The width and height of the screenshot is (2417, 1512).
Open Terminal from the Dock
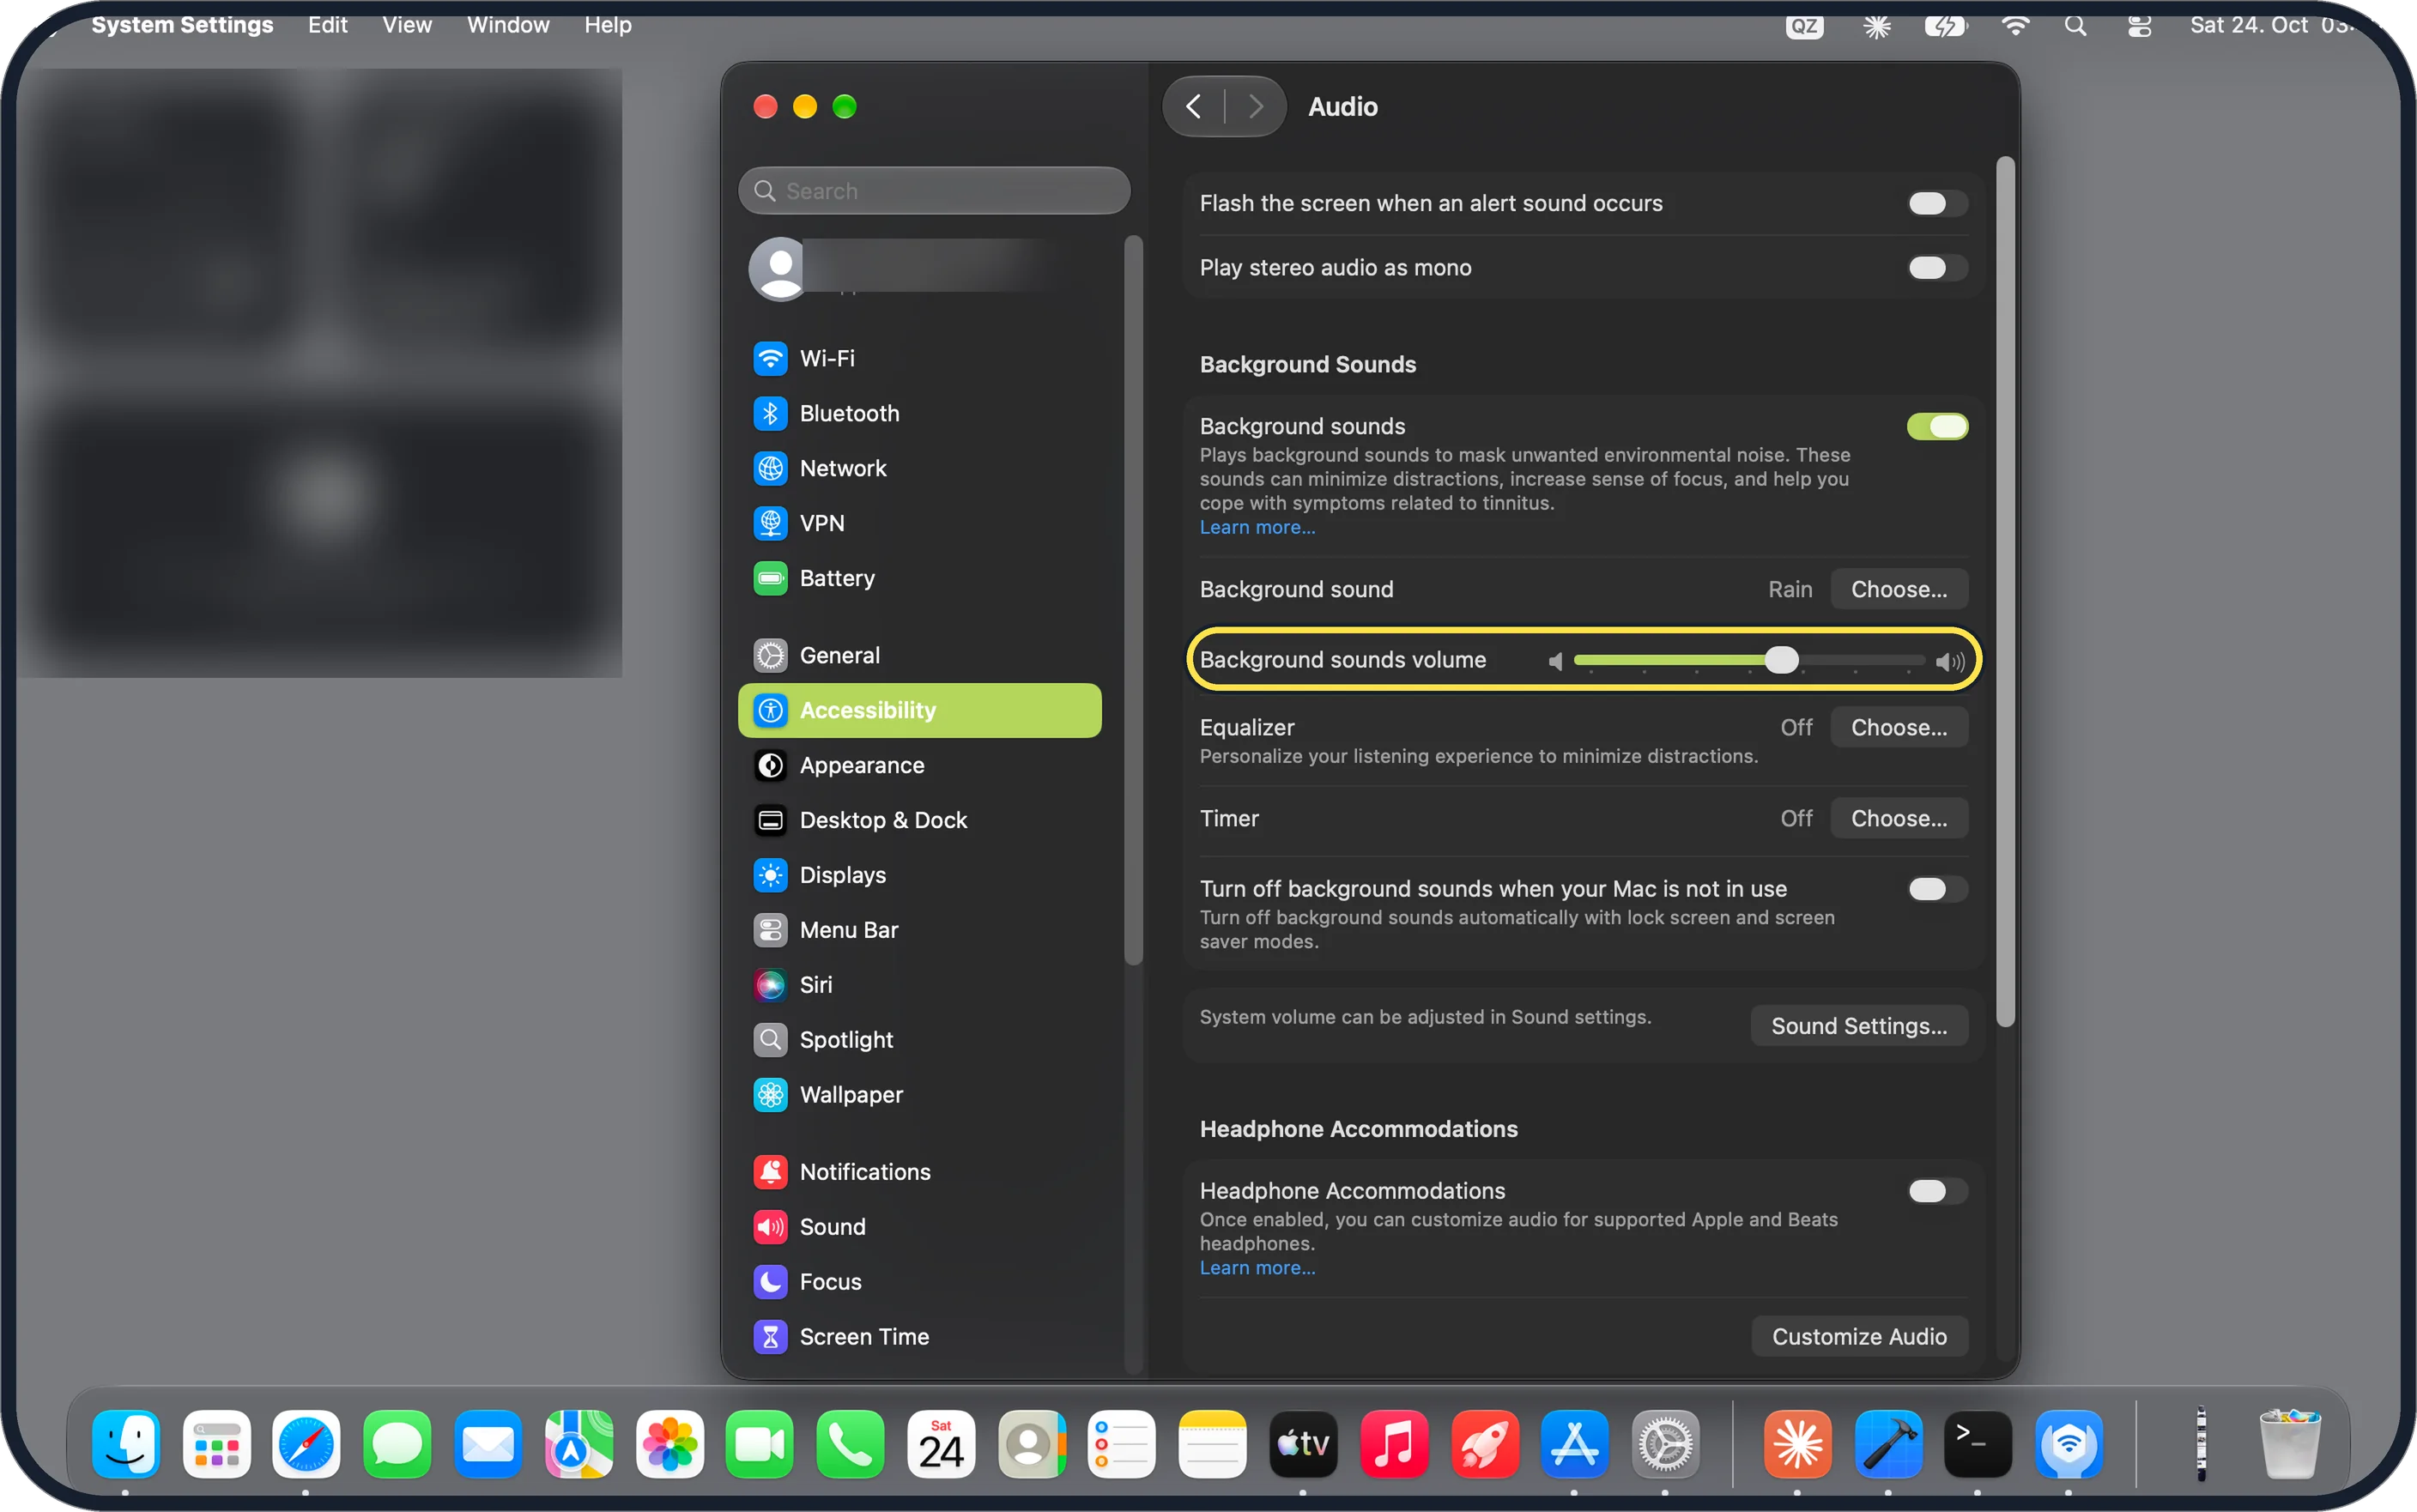(x=1977, y=1444)
